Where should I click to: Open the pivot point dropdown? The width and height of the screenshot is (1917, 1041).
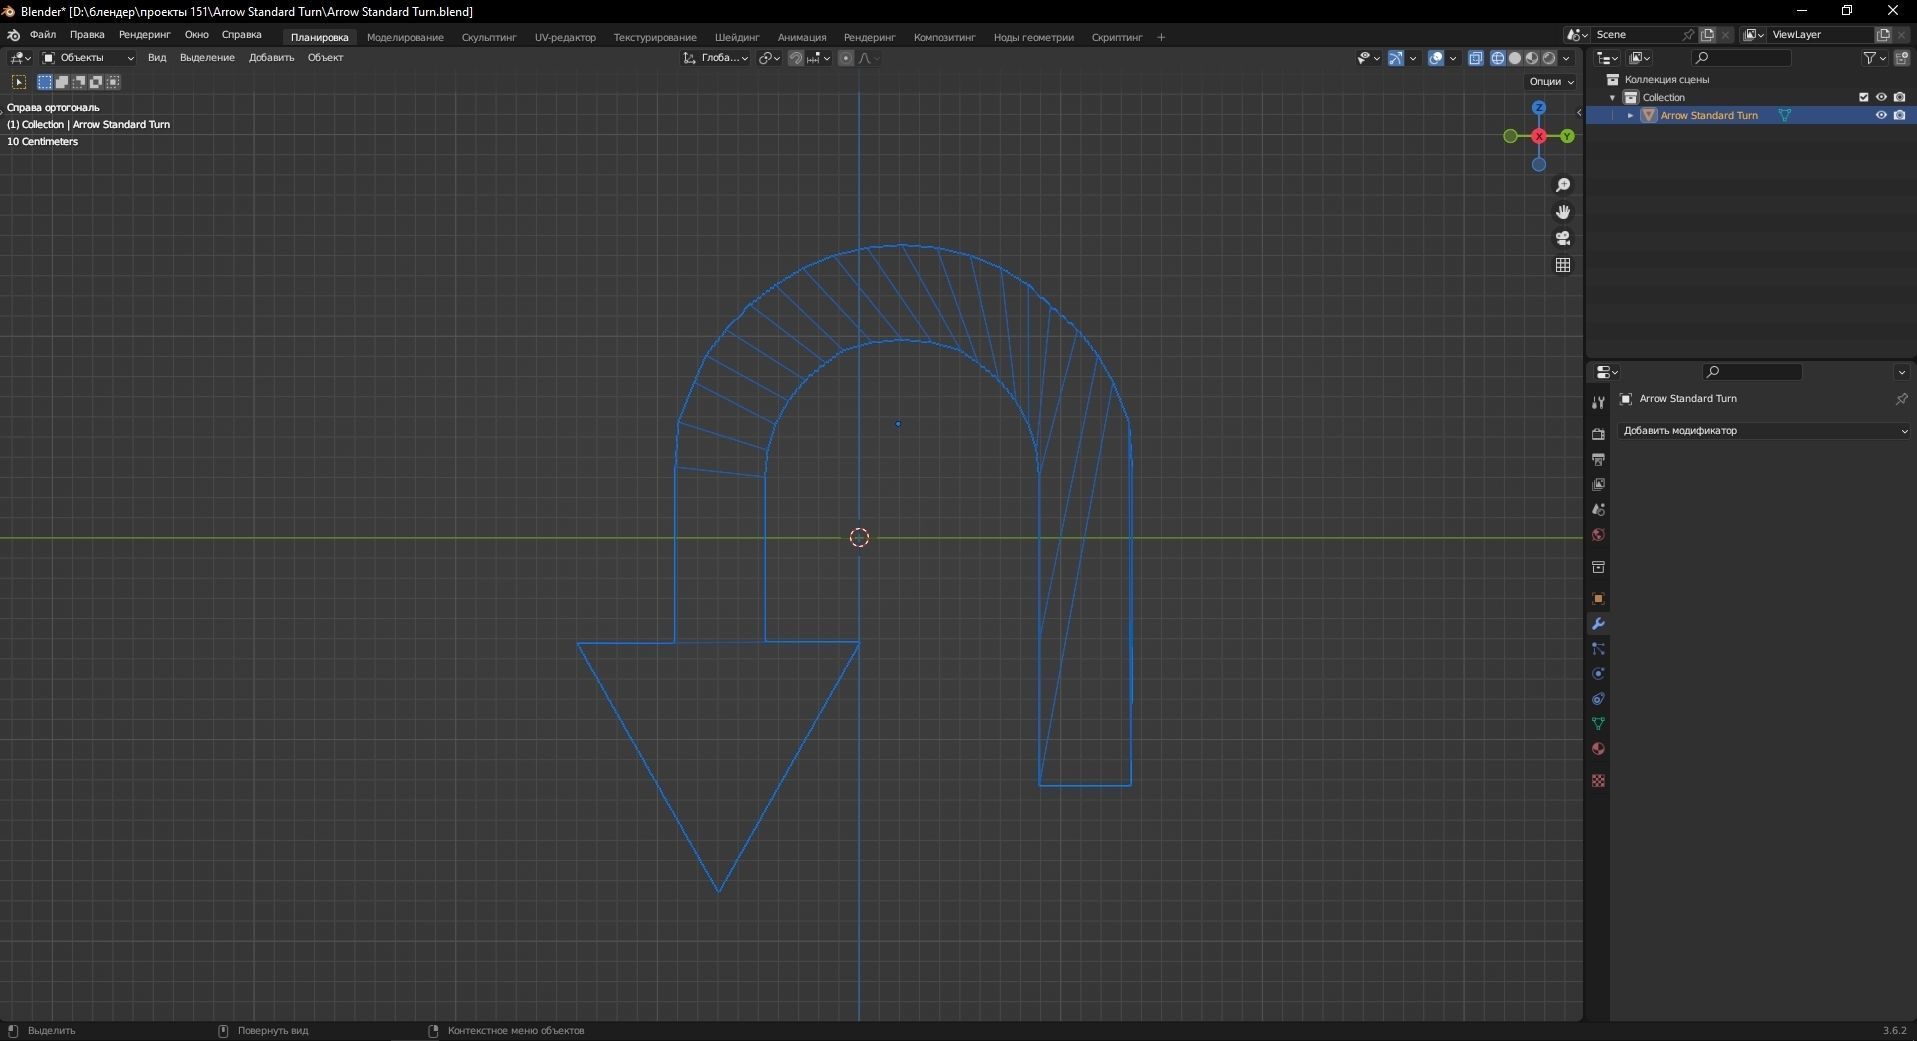769,58
